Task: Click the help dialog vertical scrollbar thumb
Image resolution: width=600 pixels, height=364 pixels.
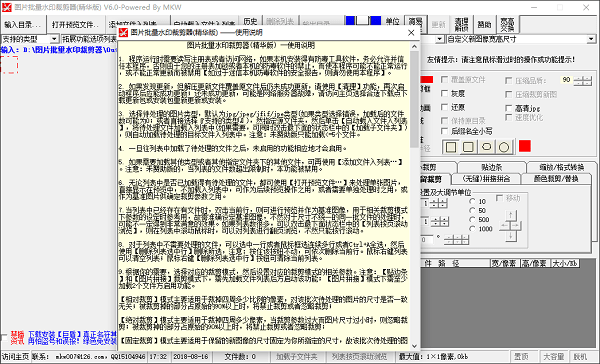Action: (x=414, y=99)
